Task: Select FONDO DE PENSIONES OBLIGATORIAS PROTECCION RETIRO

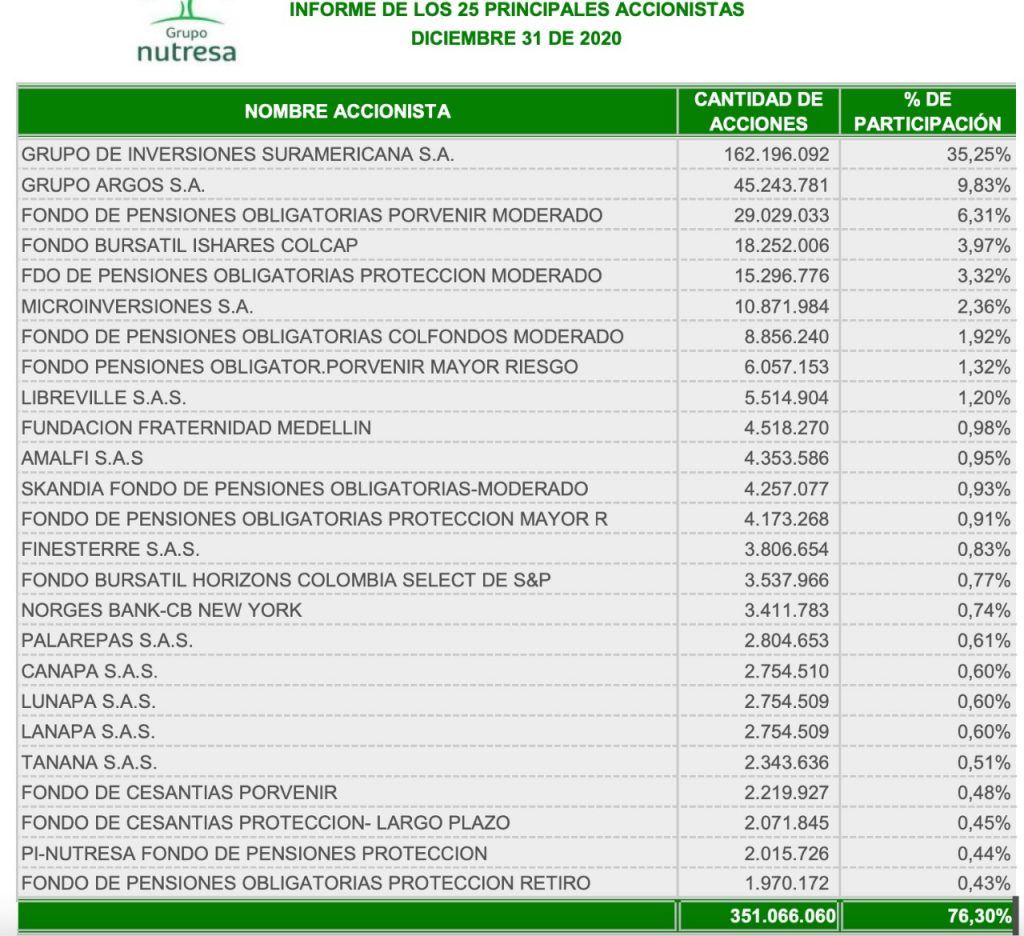Action: pyautogui.click(x=306, y=883)
